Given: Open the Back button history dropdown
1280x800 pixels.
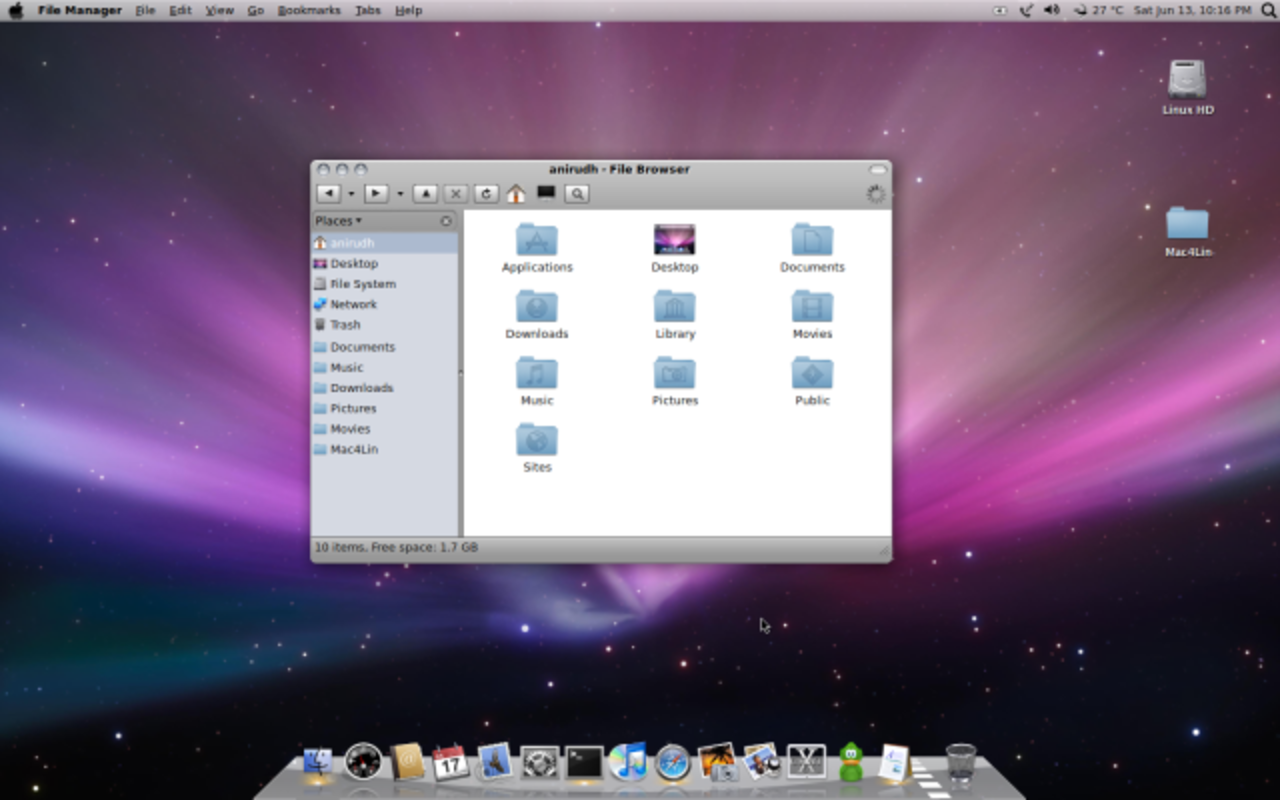Looking at the screenshot, I should [x=352, y=193].
